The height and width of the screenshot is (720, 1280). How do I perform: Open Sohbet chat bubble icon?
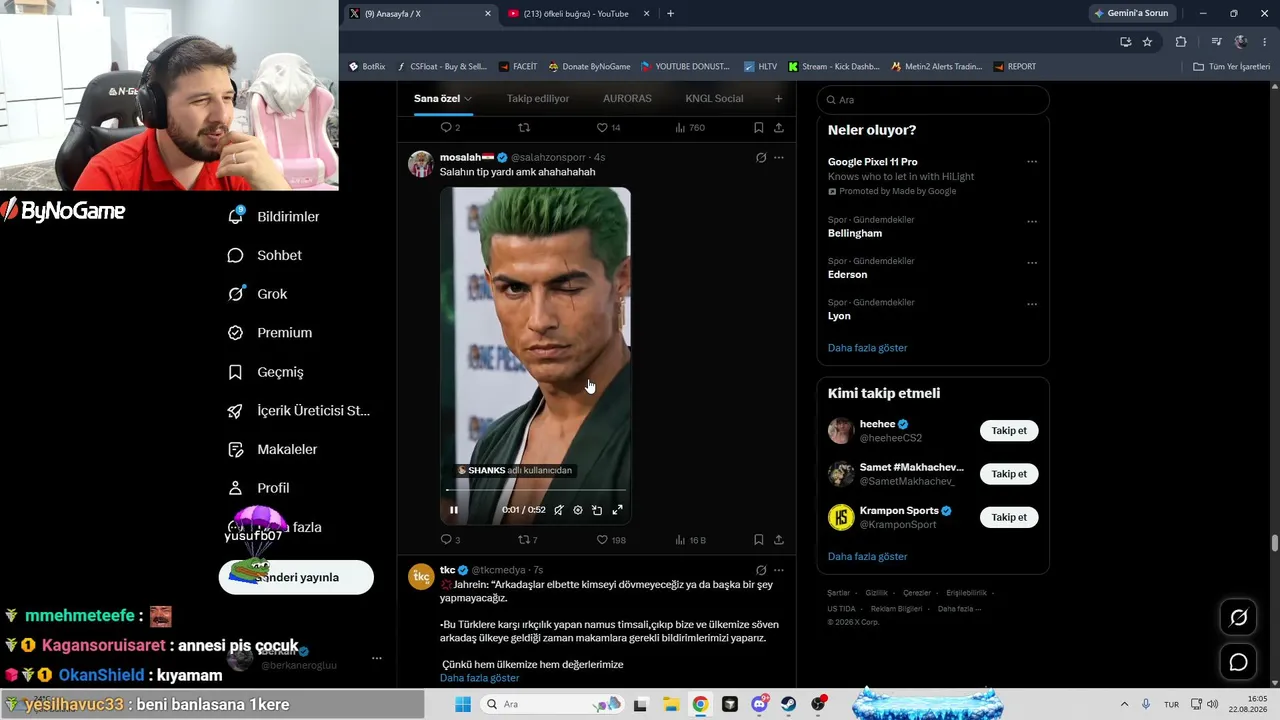coord(236,255)
